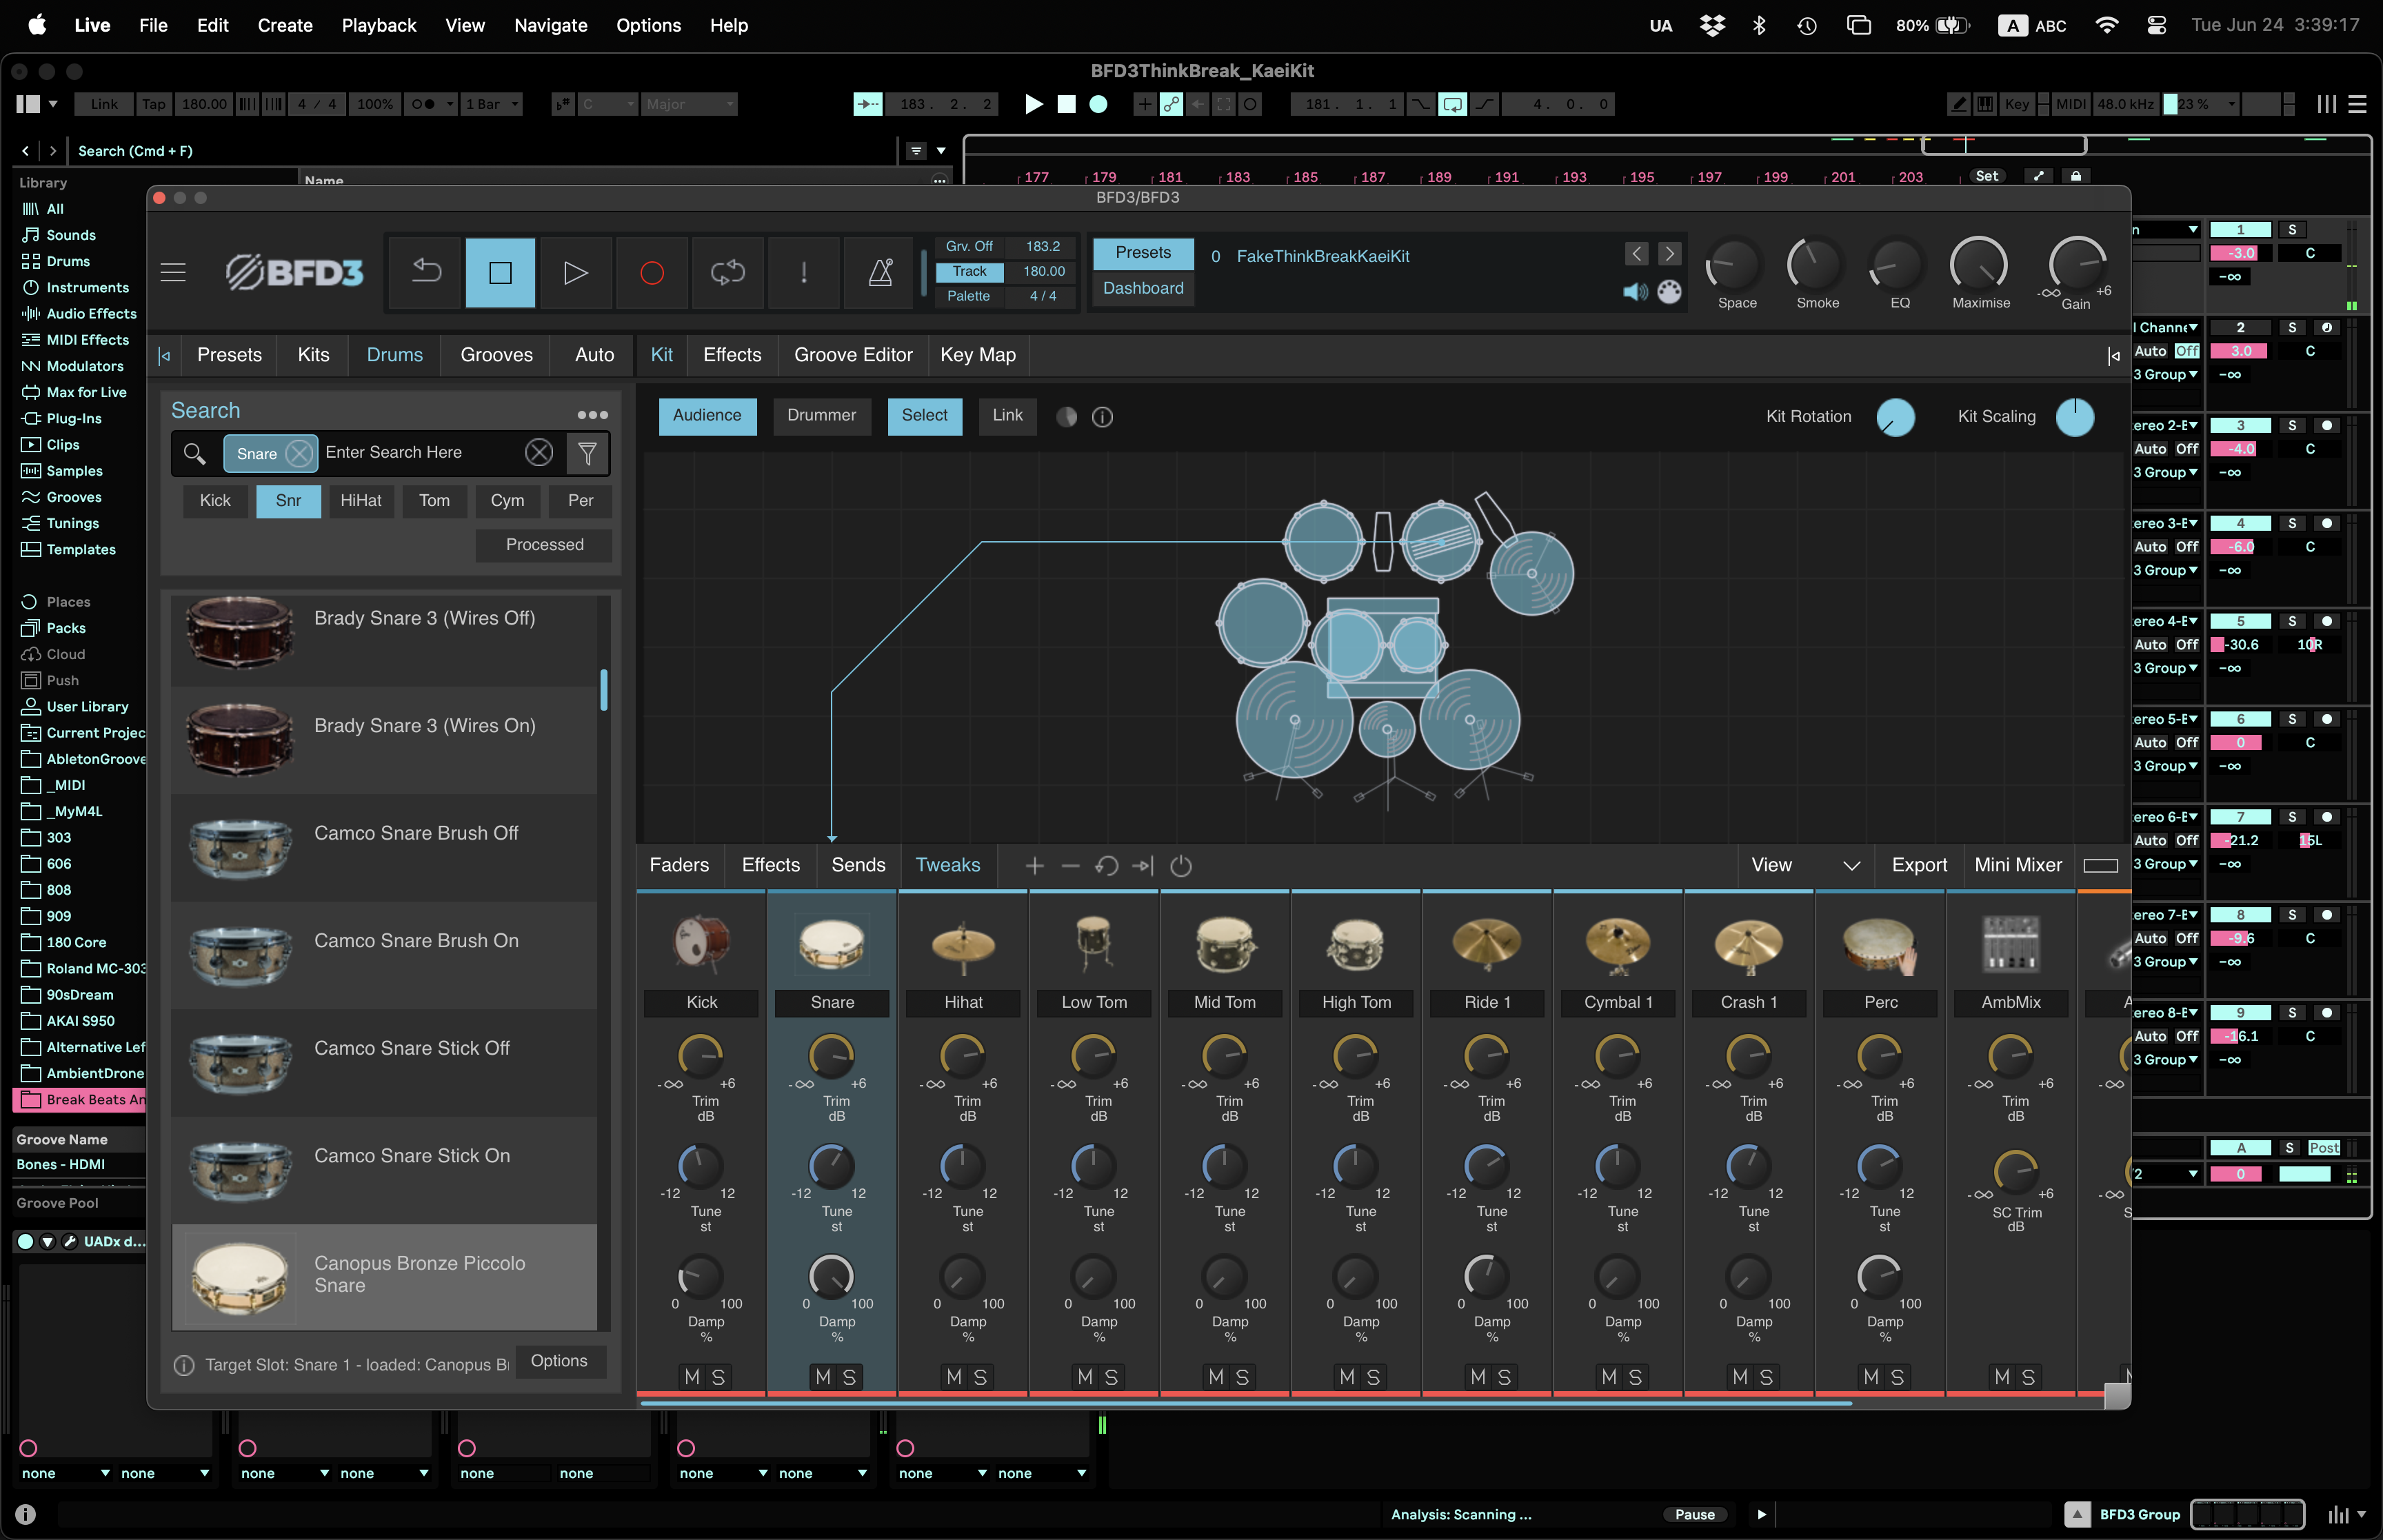Toggle Processed filter button

[544, 545]
